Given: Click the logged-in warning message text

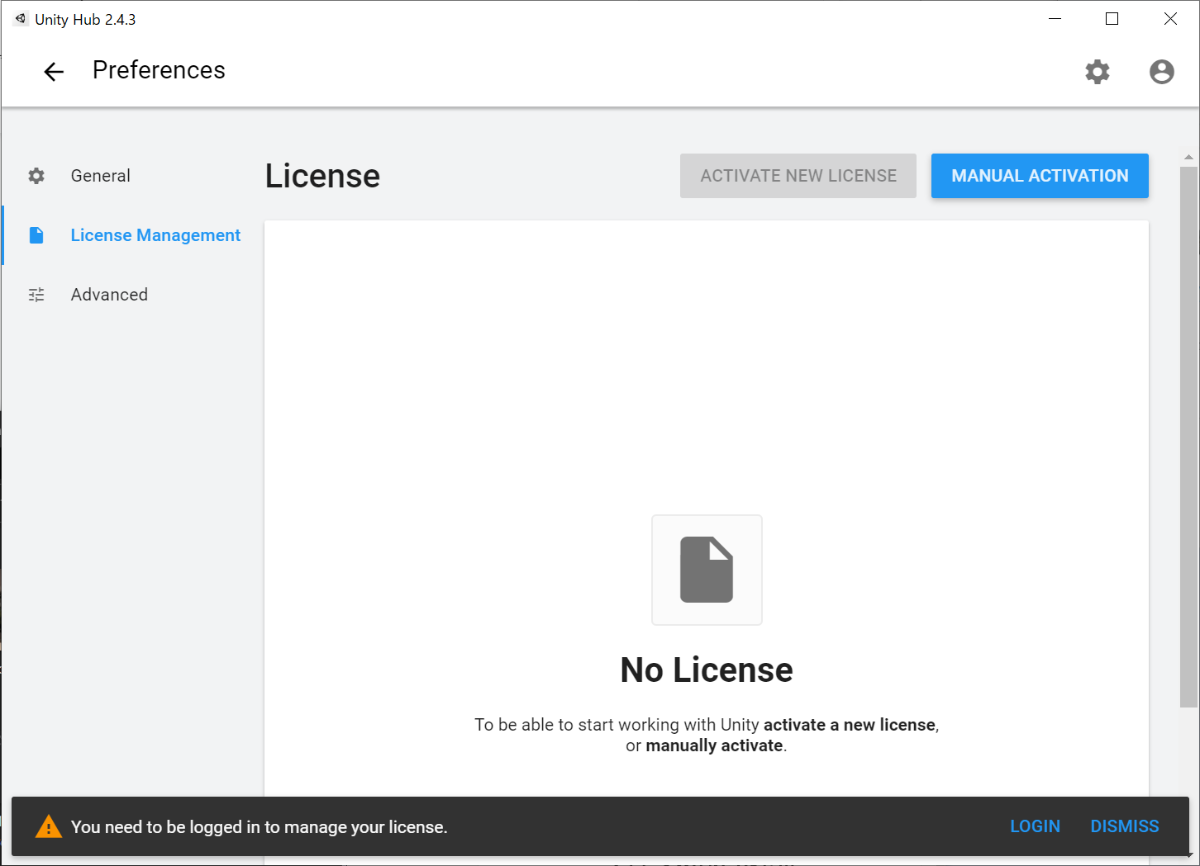Looking at the screenshot, I should point(259,827).
